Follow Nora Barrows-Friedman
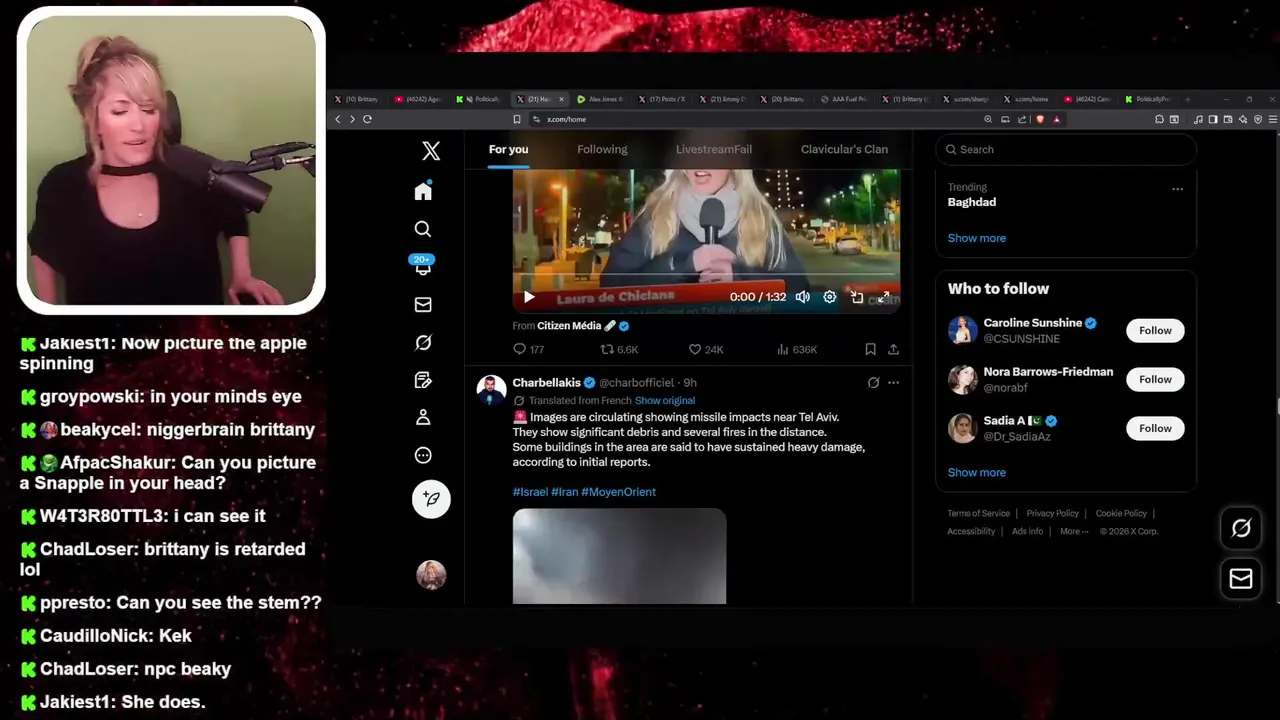This screenshot has width=1280, height=720. 1155,379
